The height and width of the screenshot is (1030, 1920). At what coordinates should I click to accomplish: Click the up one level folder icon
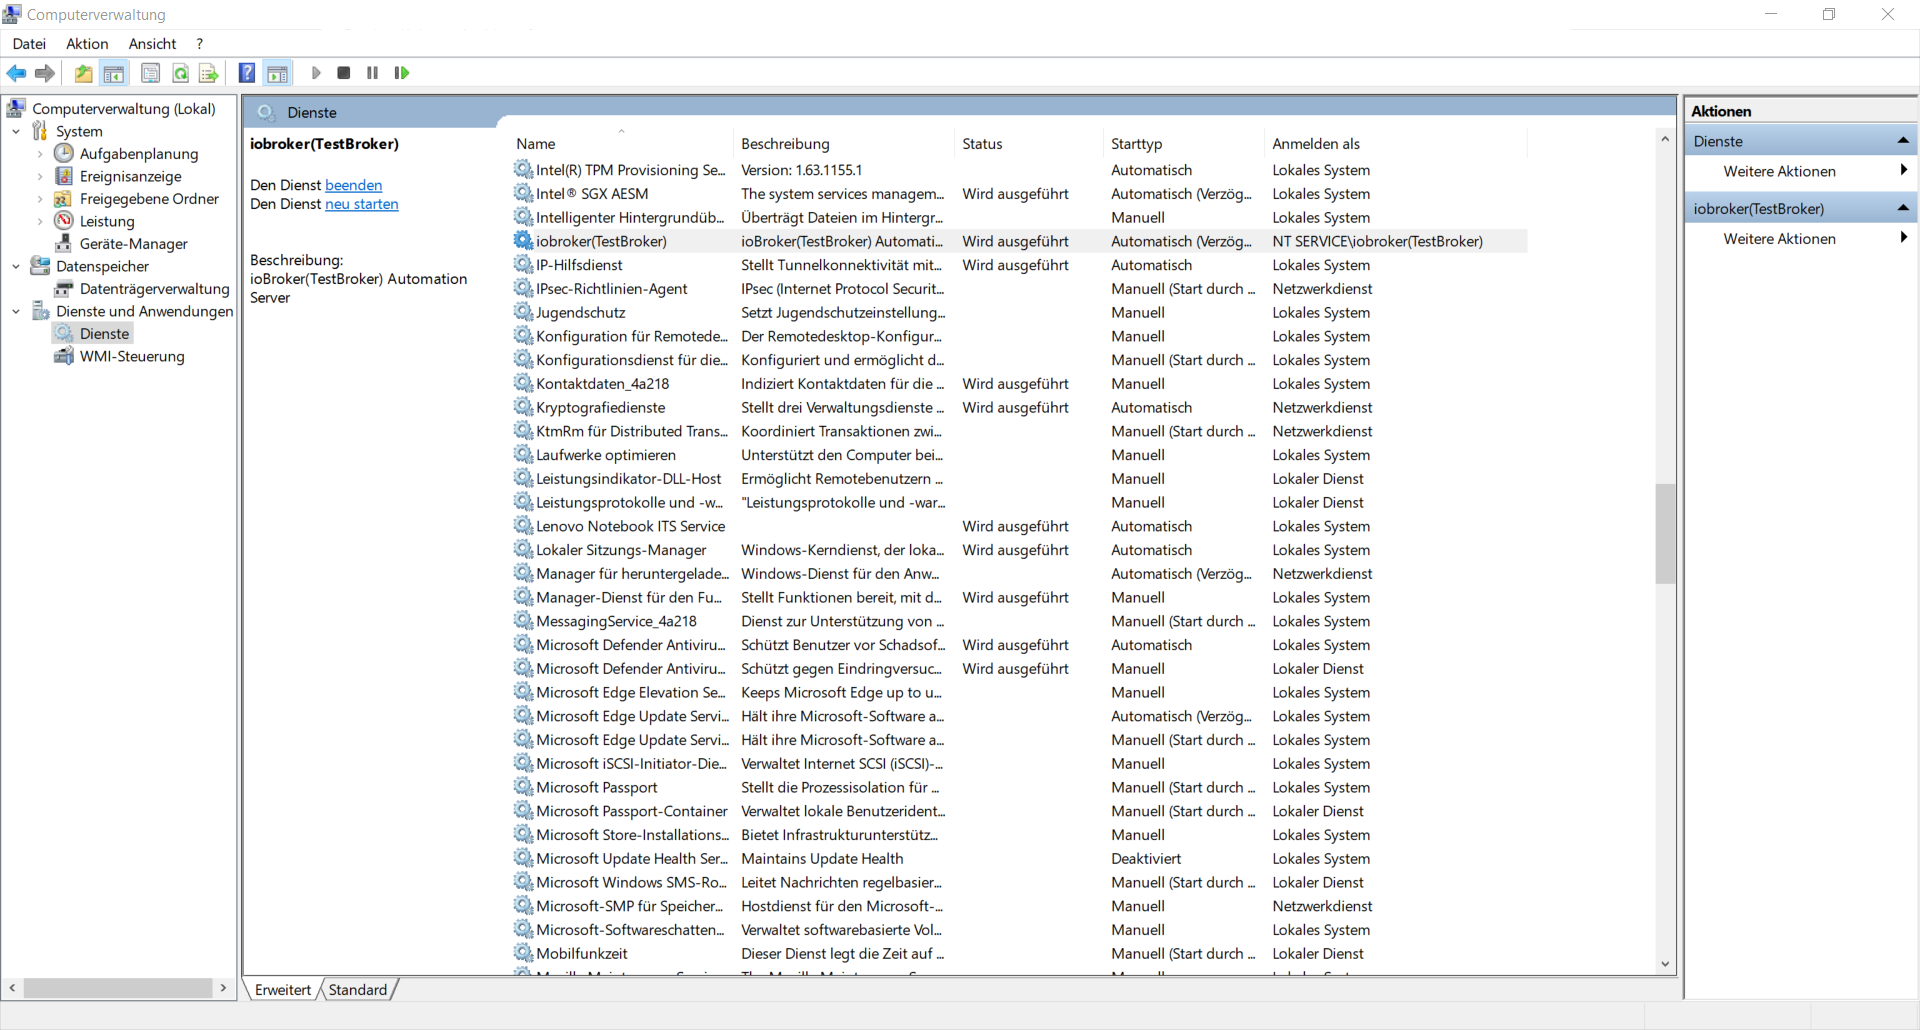click(x=84, y=73)
